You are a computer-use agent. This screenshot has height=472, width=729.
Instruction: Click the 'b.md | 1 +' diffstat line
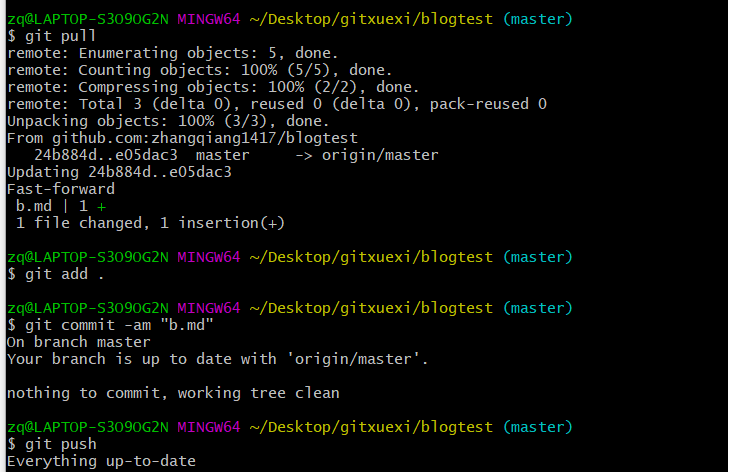pos(61,206)
